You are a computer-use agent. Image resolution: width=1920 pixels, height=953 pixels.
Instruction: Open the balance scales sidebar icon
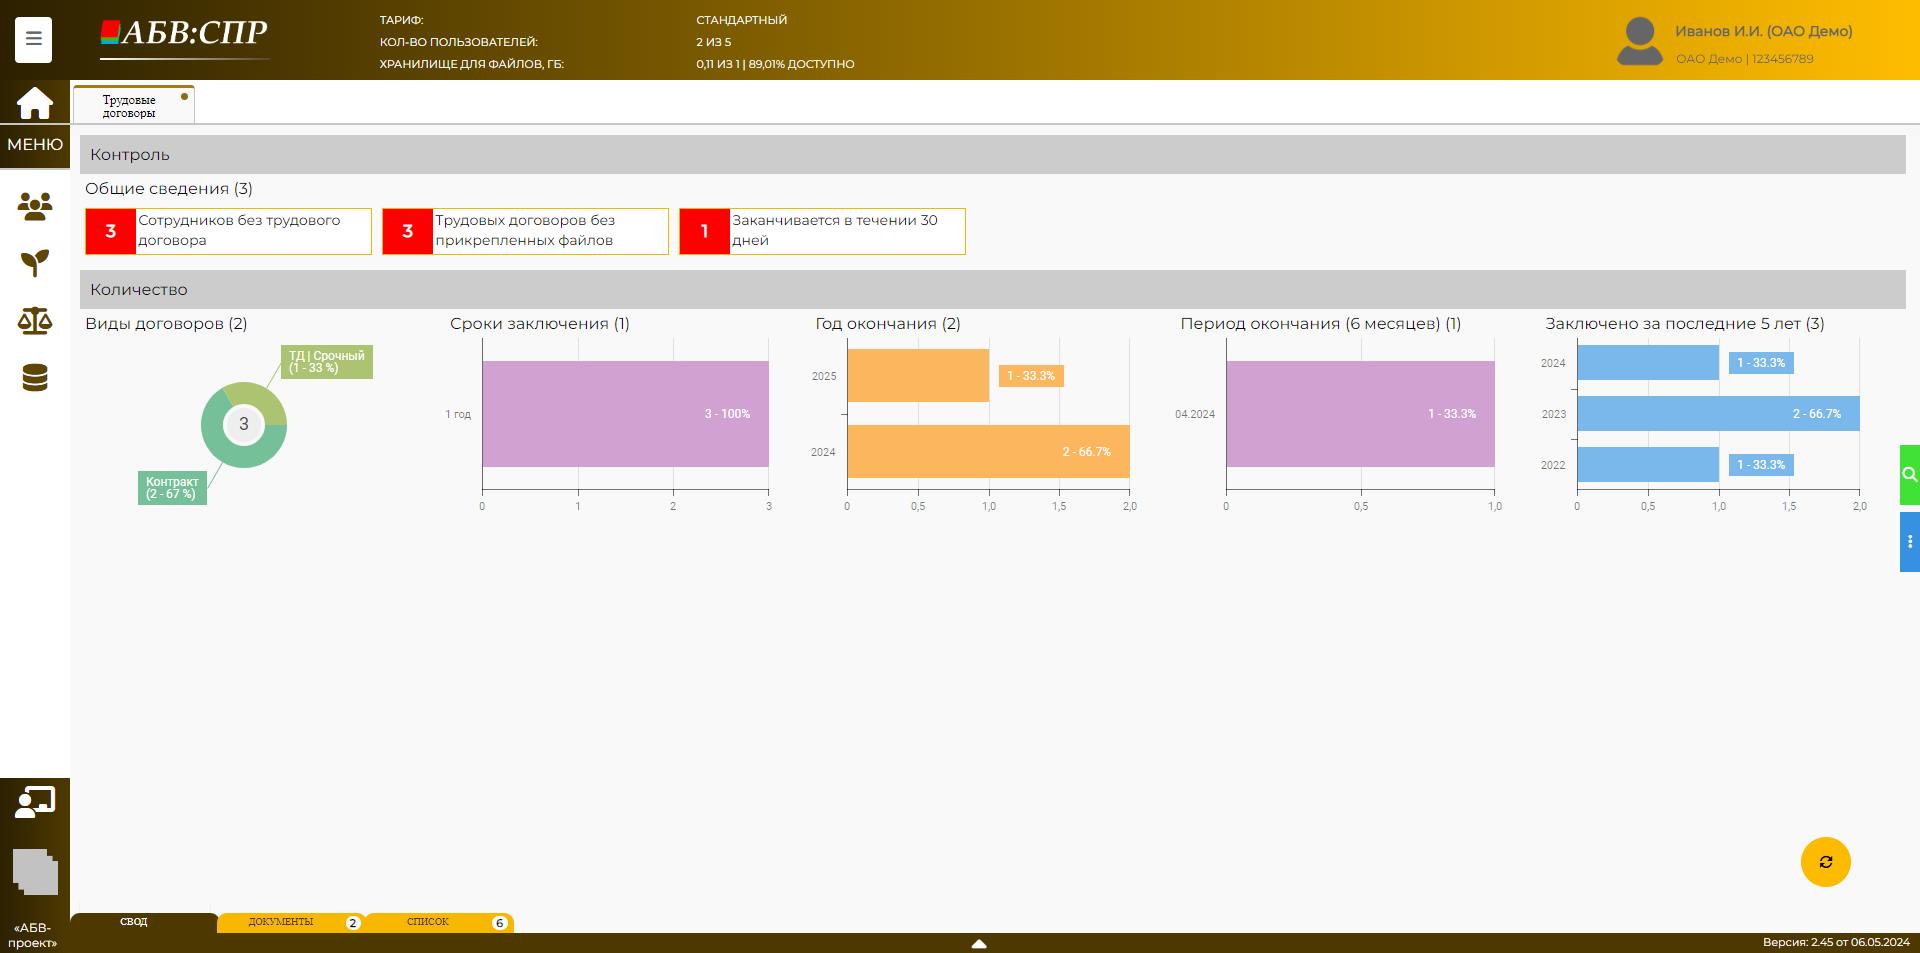[35, 321]
